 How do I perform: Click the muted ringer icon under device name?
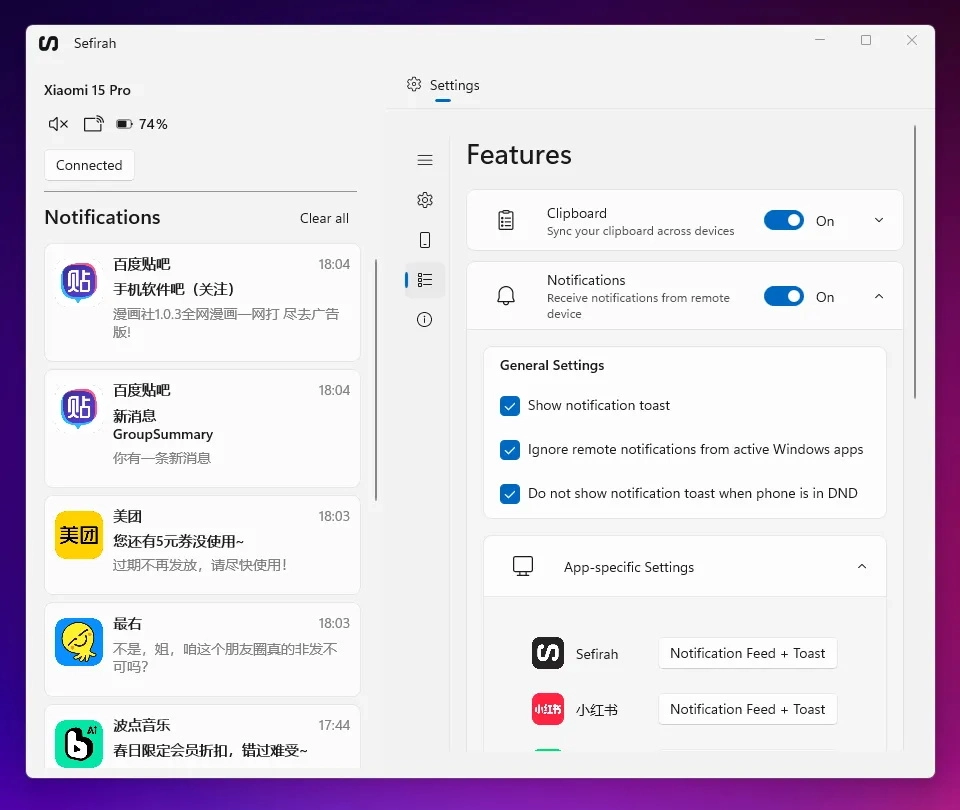58,124
